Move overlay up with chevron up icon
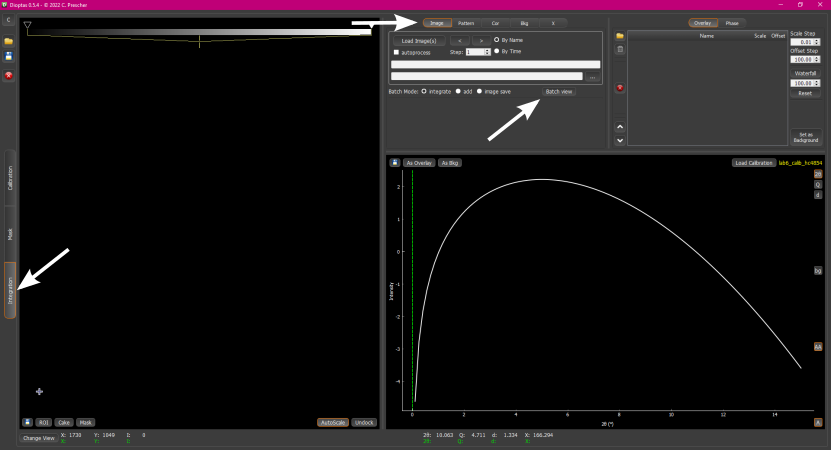Screen dimensions: 831x450 620,127
